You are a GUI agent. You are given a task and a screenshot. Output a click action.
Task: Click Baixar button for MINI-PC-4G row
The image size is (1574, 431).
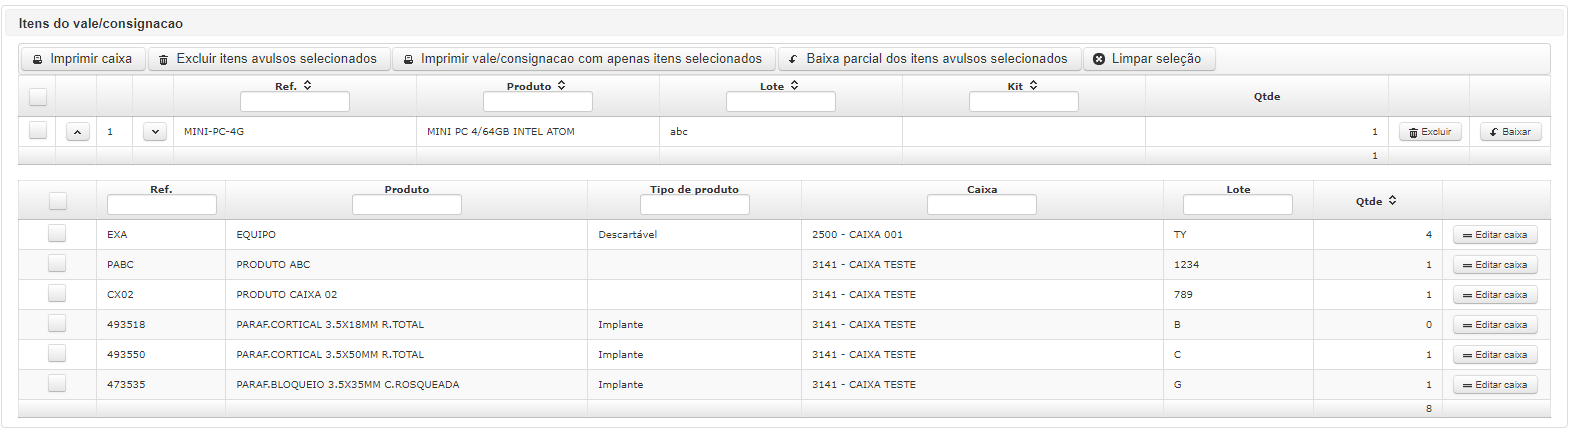click(x=1510, y=132)
